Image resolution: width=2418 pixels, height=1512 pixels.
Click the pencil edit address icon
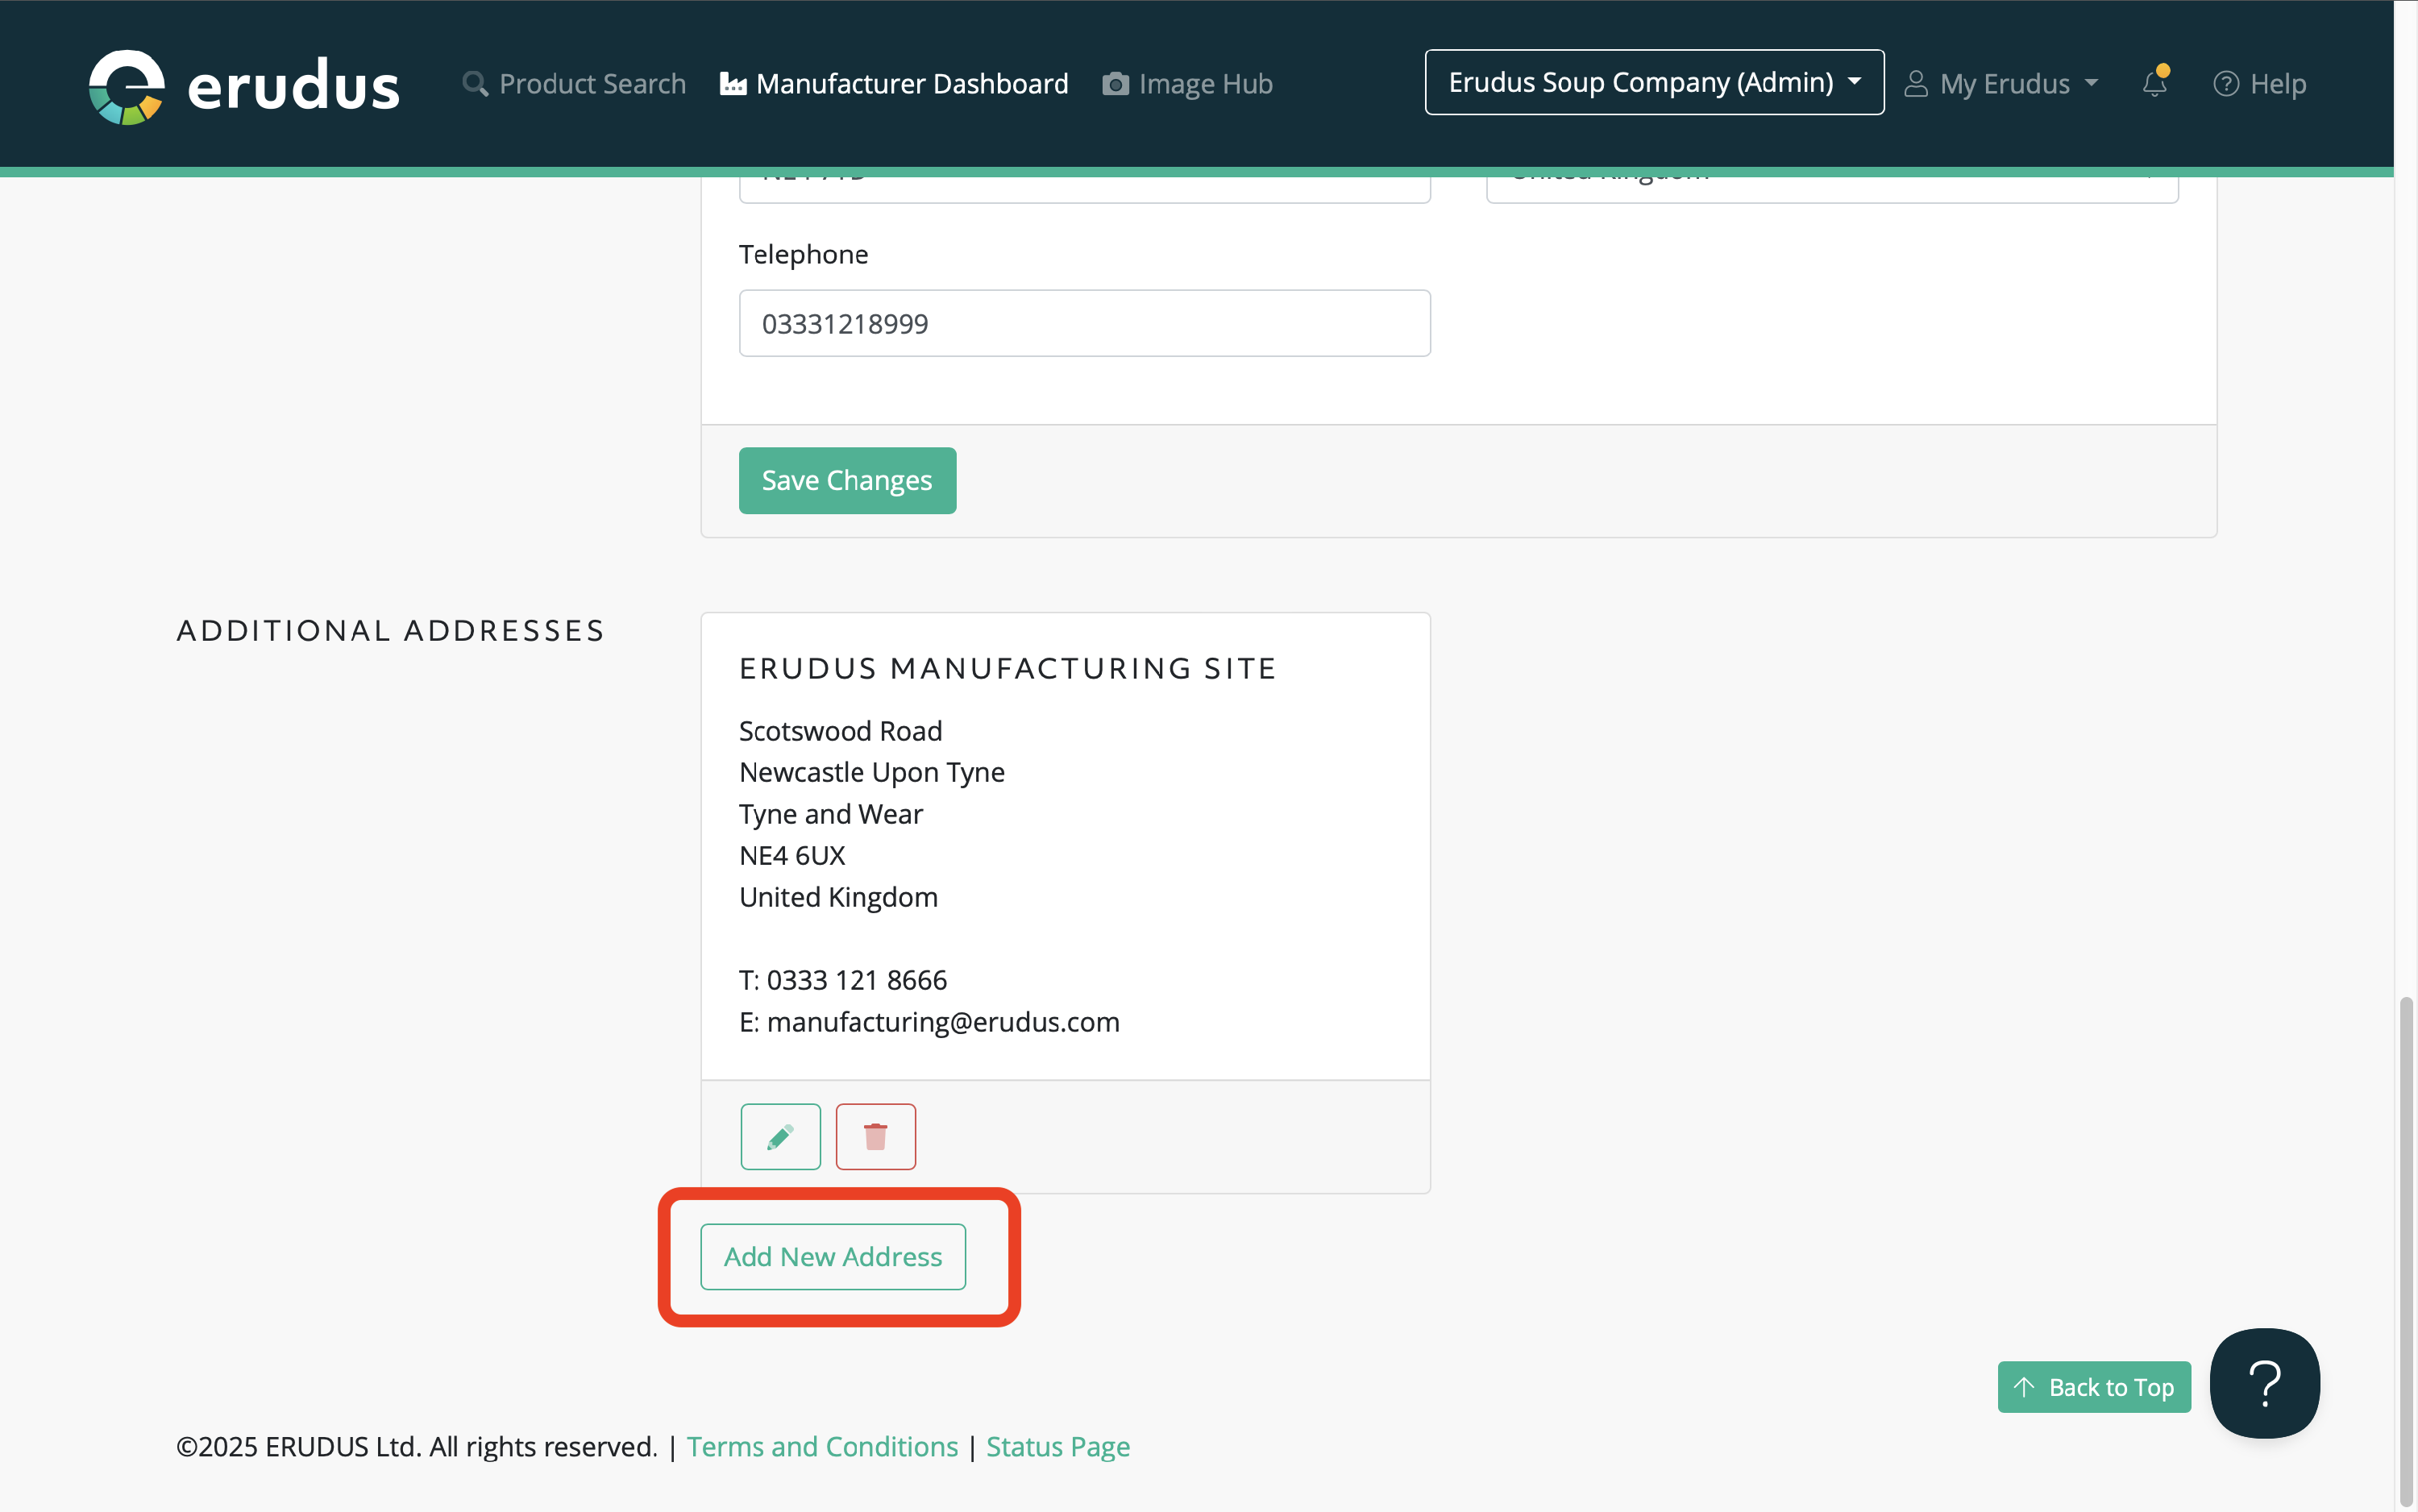point(780,1136)
